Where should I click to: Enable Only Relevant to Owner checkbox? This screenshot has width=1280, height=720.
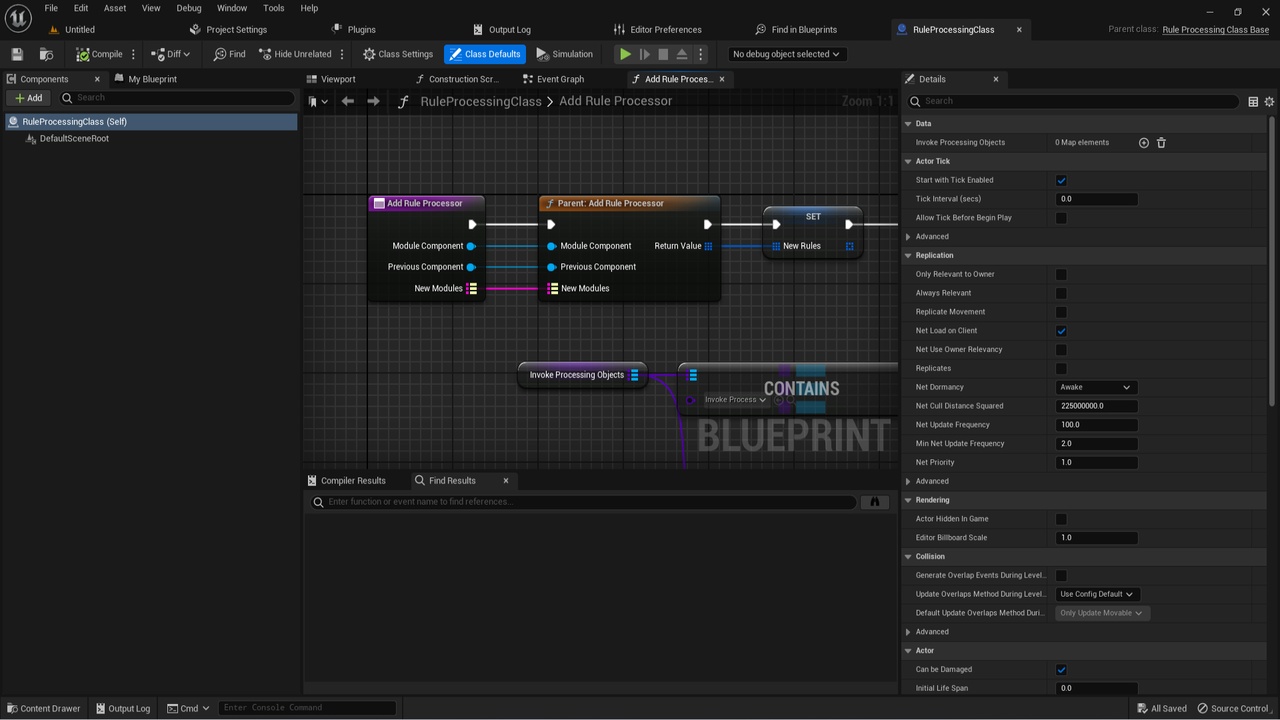[1061, 275]
